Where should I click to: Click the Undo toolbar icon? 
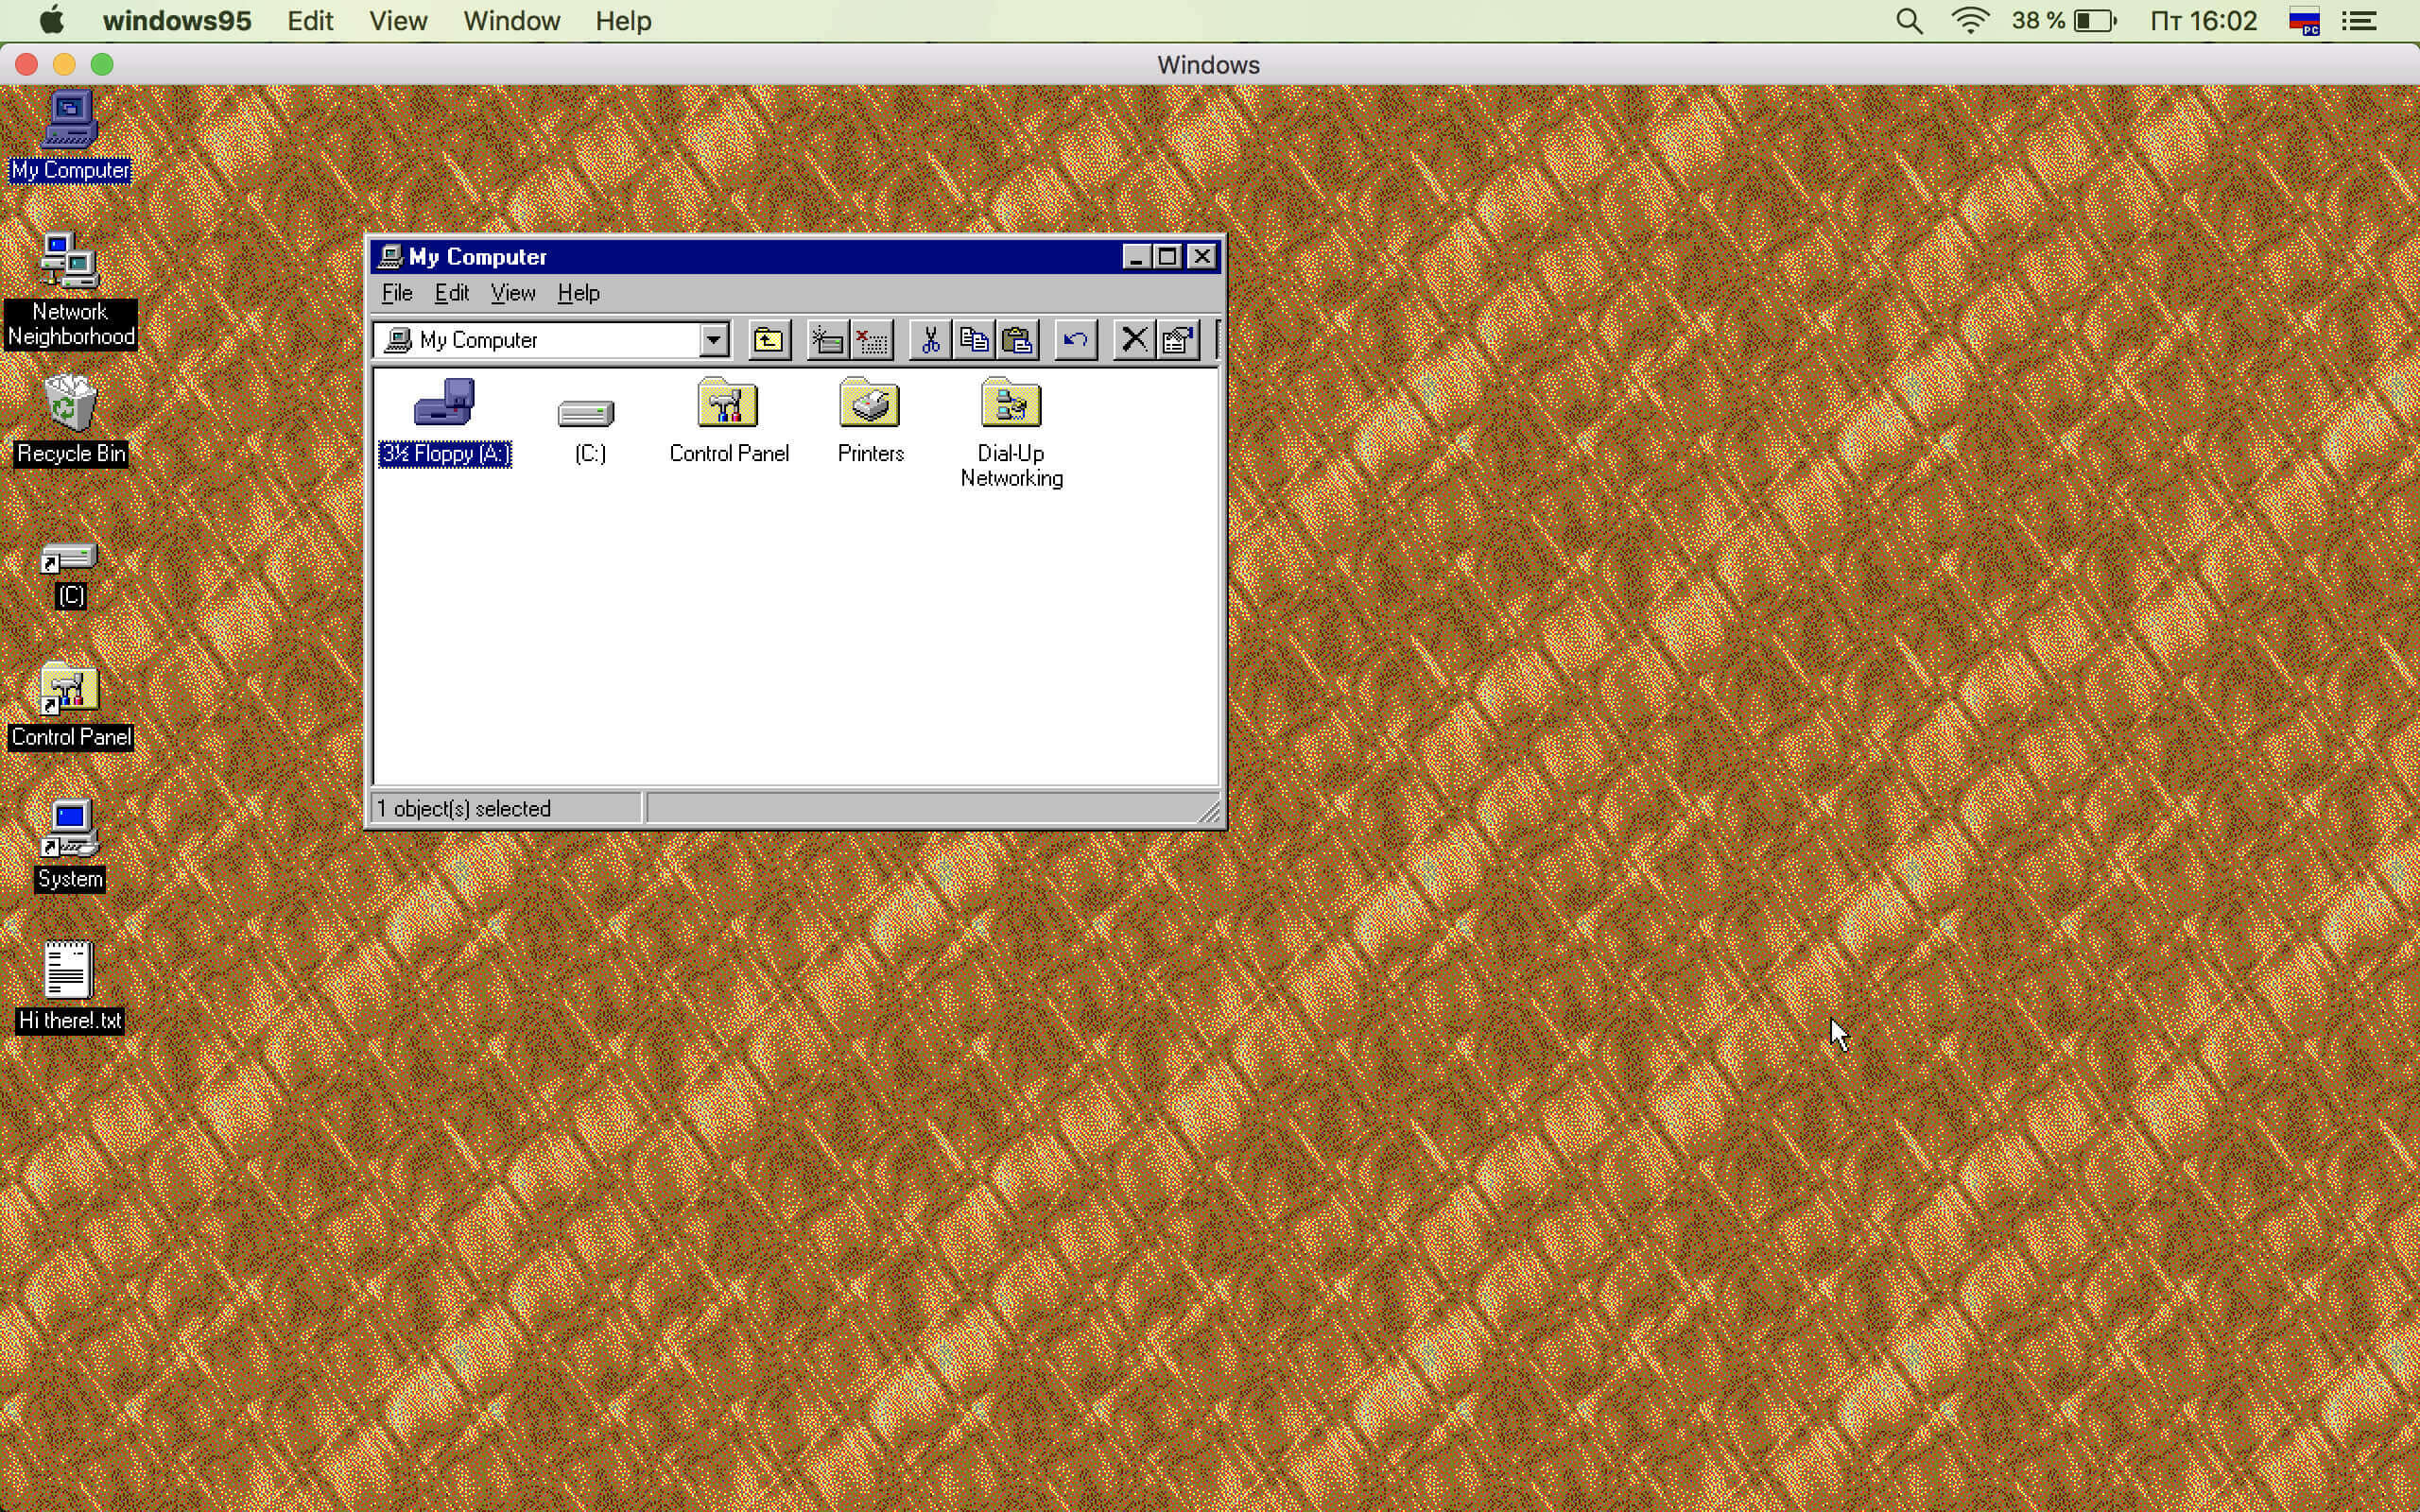click(1076, 340)
